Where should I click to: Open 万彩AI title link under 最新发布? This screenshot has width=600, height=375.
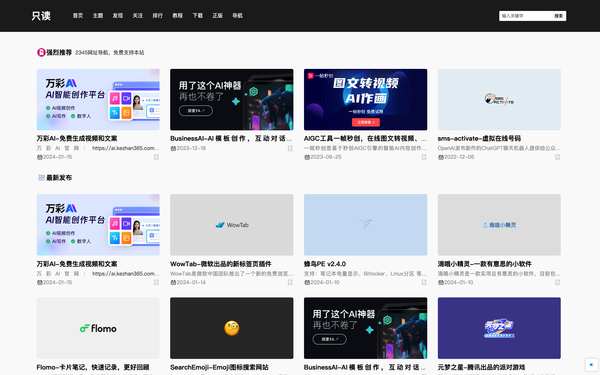pyautogui.click(x=77, y=264)
